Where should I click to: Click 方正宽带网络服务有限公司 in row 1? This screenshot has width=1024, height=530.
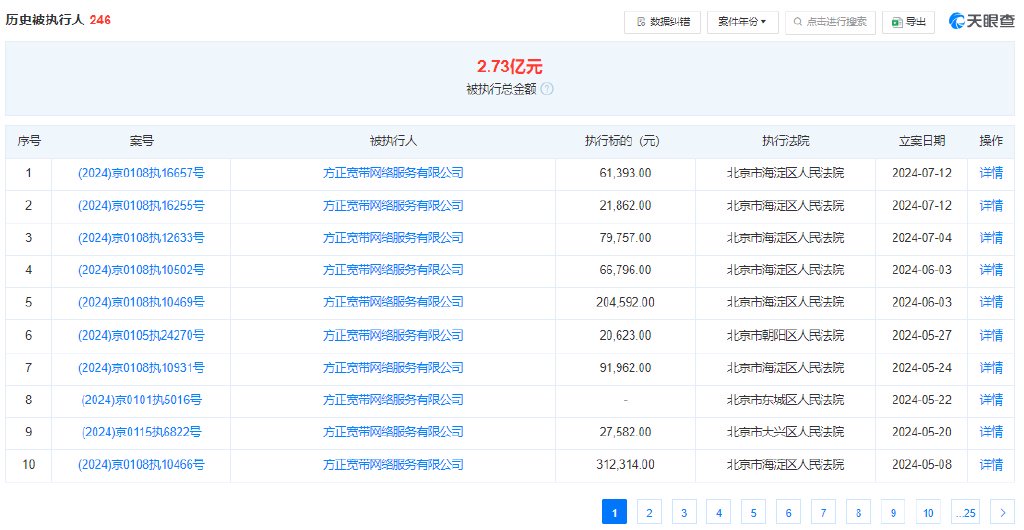tap(393, 173)
